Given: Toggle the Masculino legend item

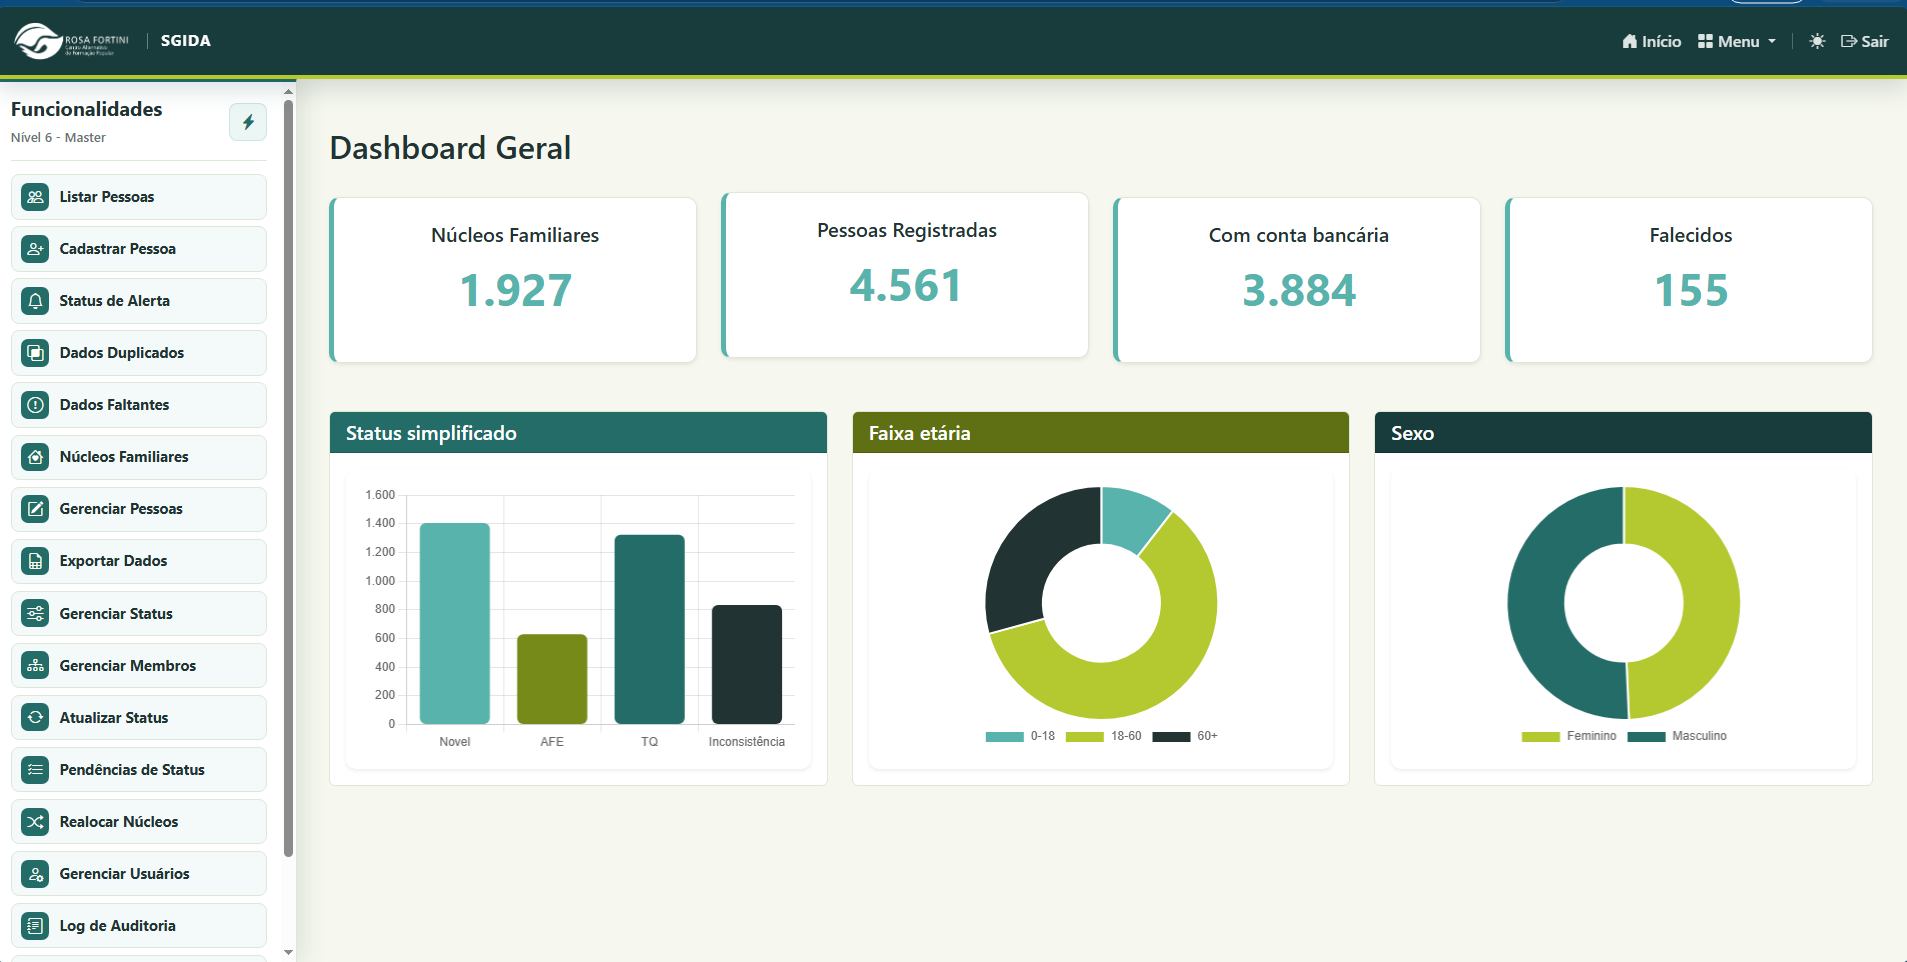Looking at the screenshot, I should [x=1677, y=736].
